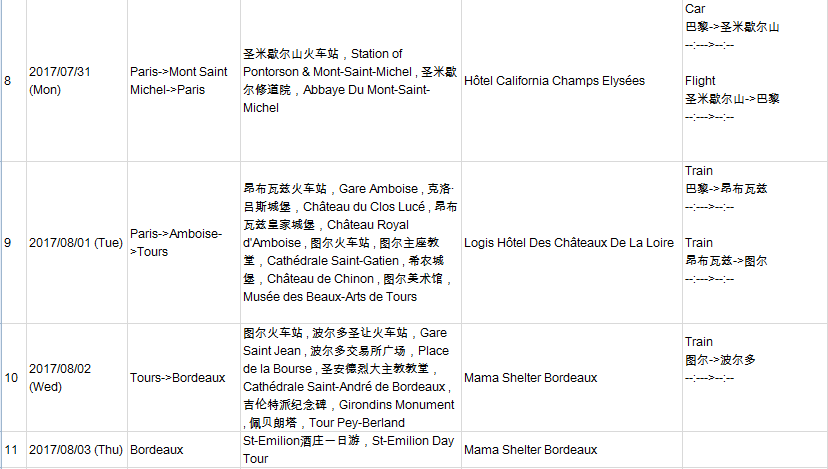Image resolution: width=828 pixels, height=469 pixels.
Task: Click the Car transport label
Action: point(695,9)
